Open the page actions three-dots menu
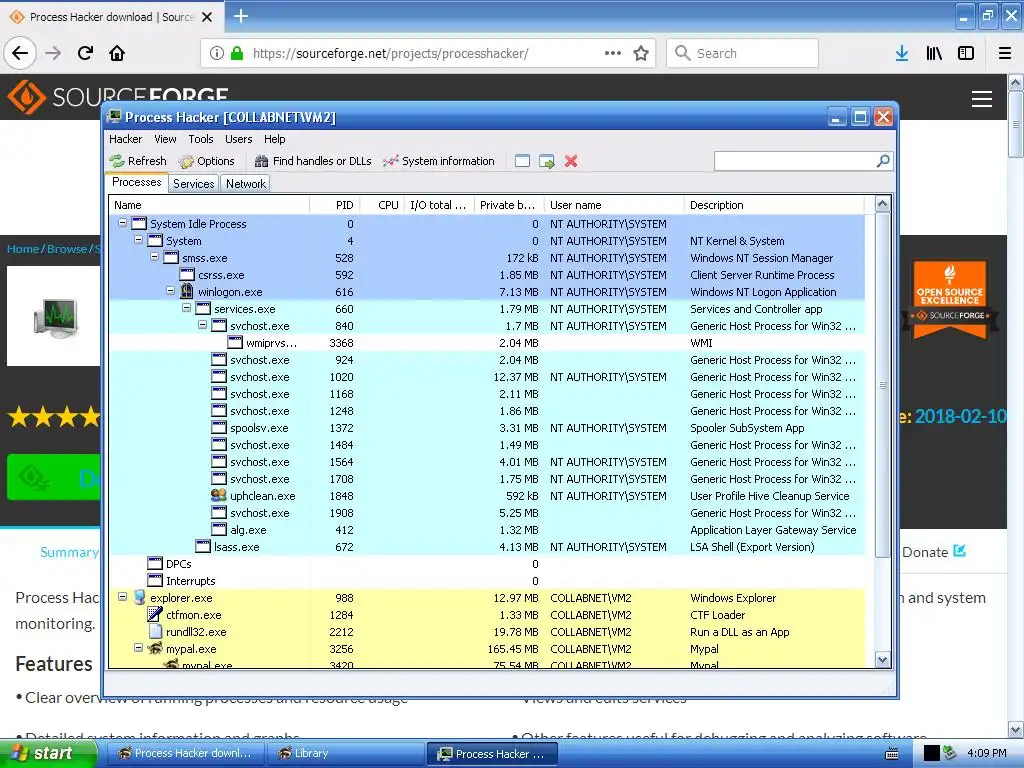This screenshot has height=768, width=1024. click(x=613, y=53)
